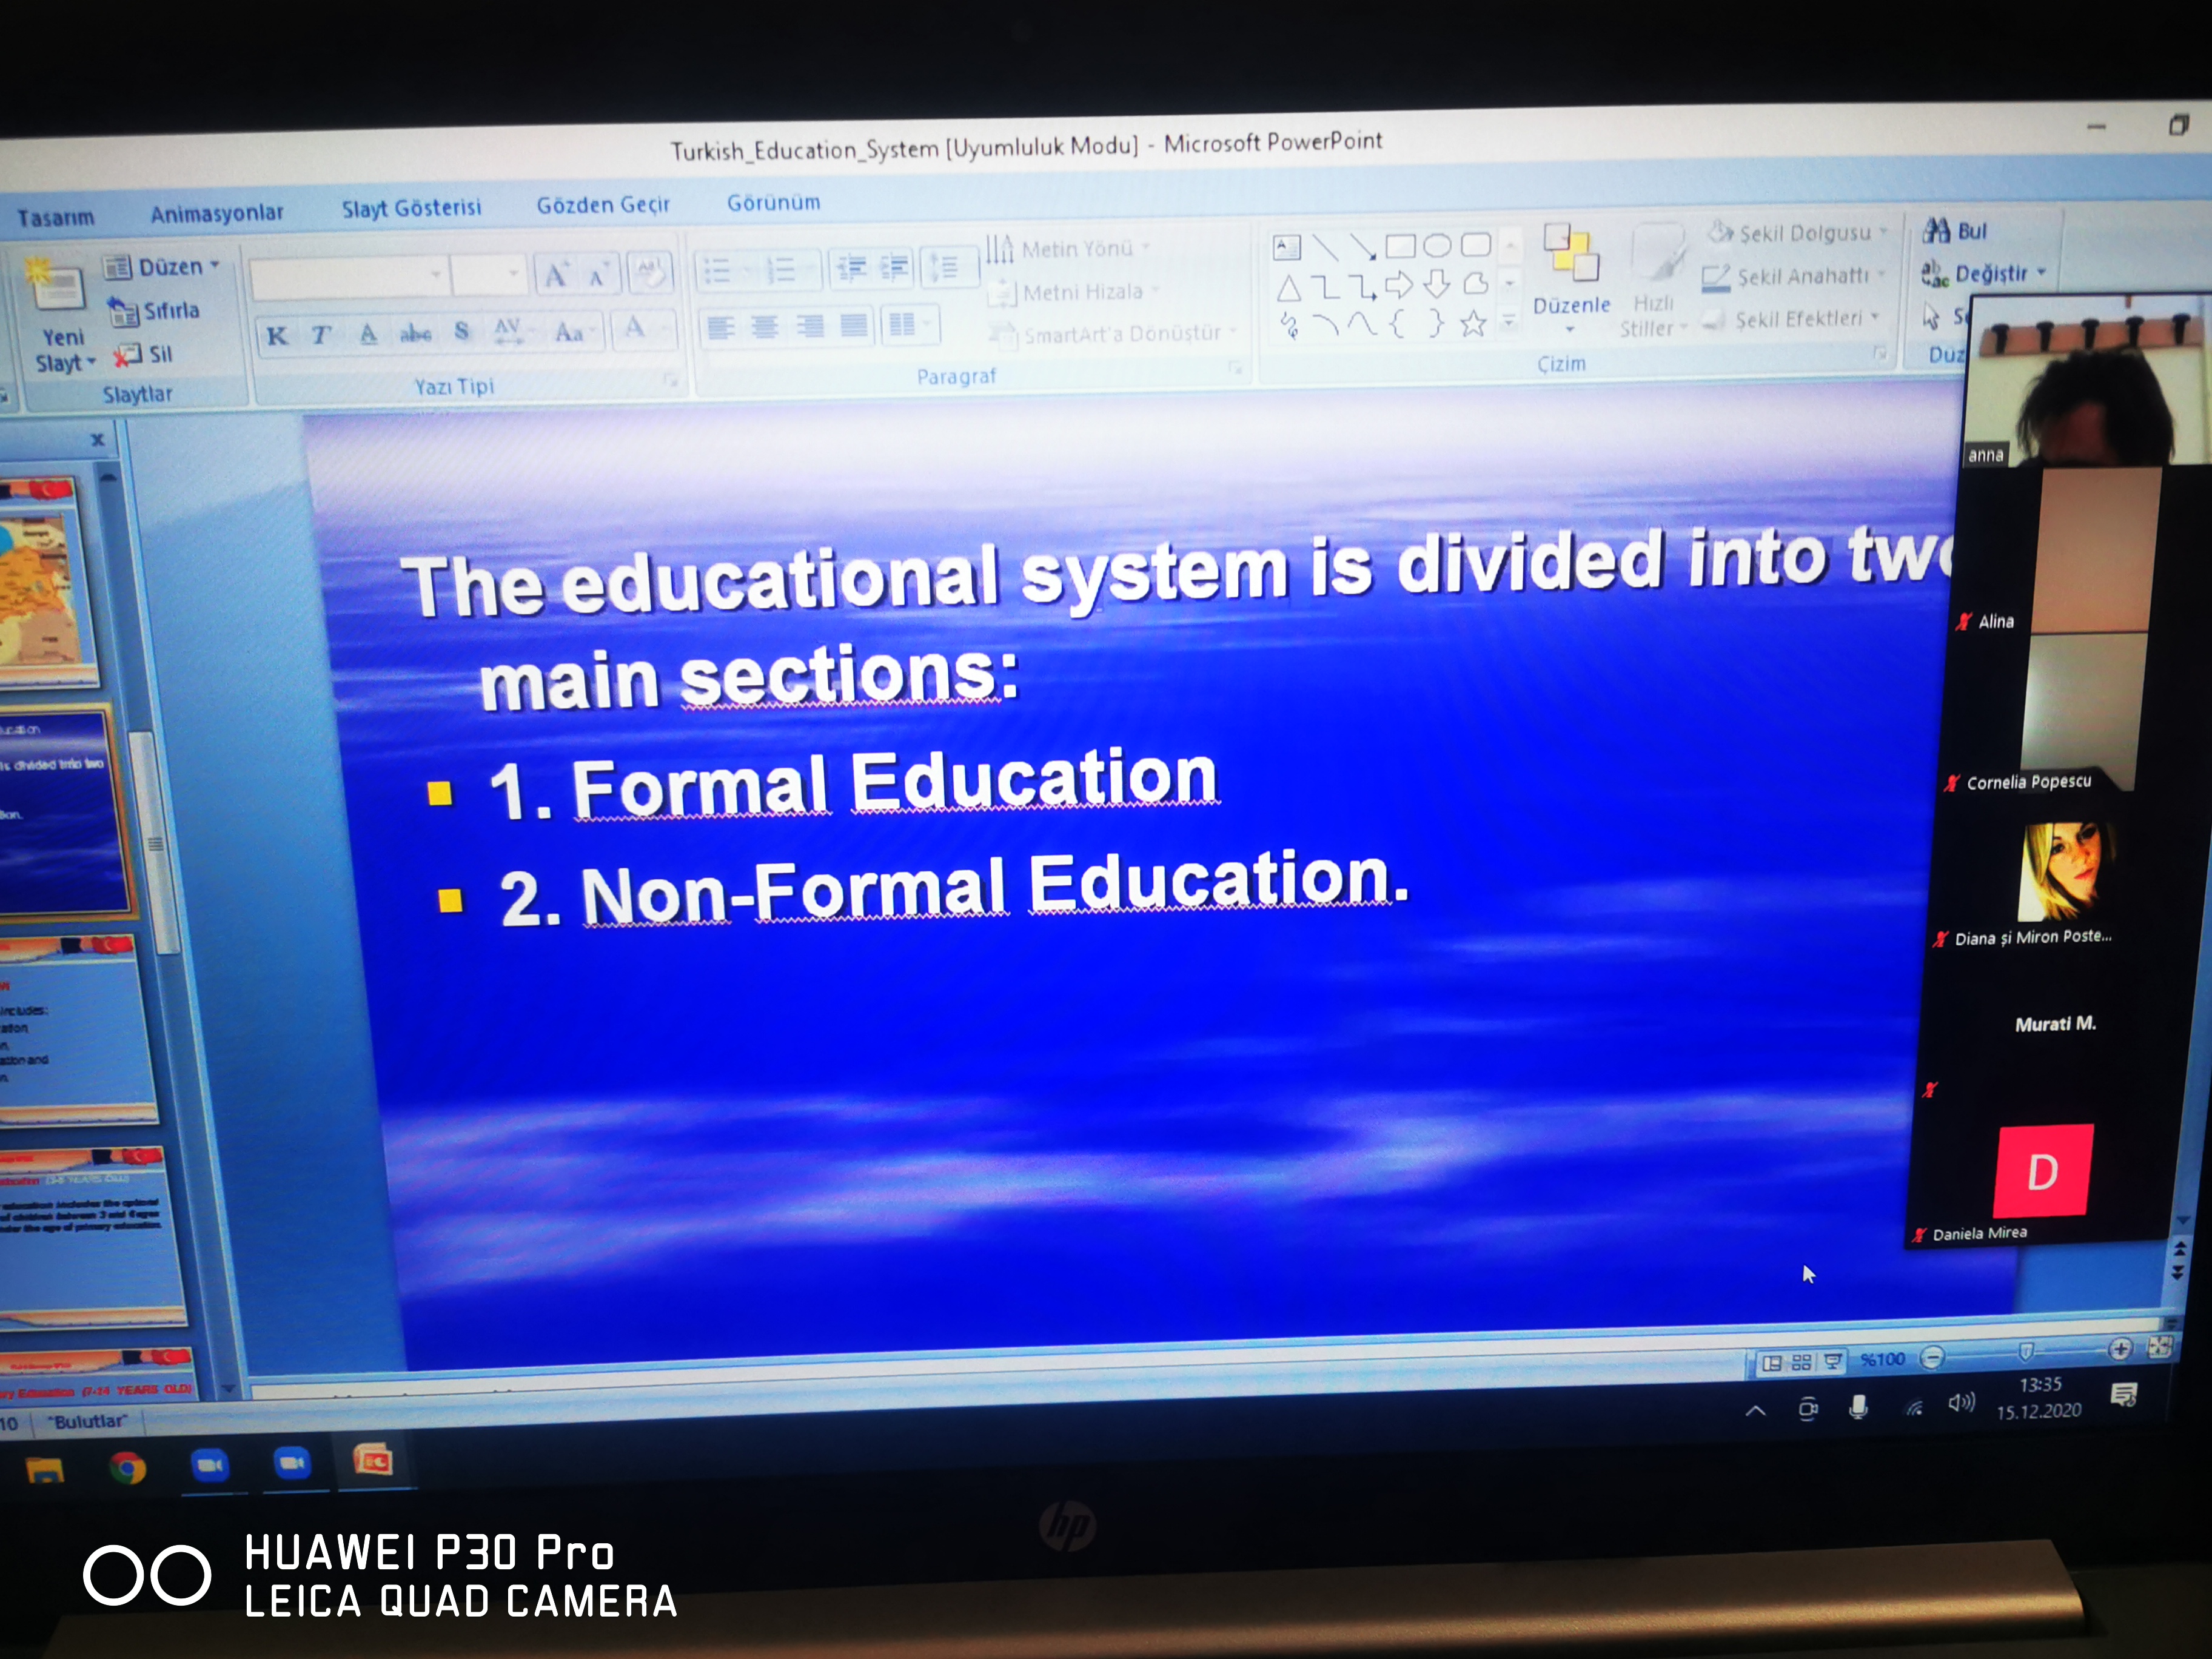The height and width of the screenshot is (1659, 2212).
Task: Click the Yeni Slayt new slide icon
Action: coord(56,286)
